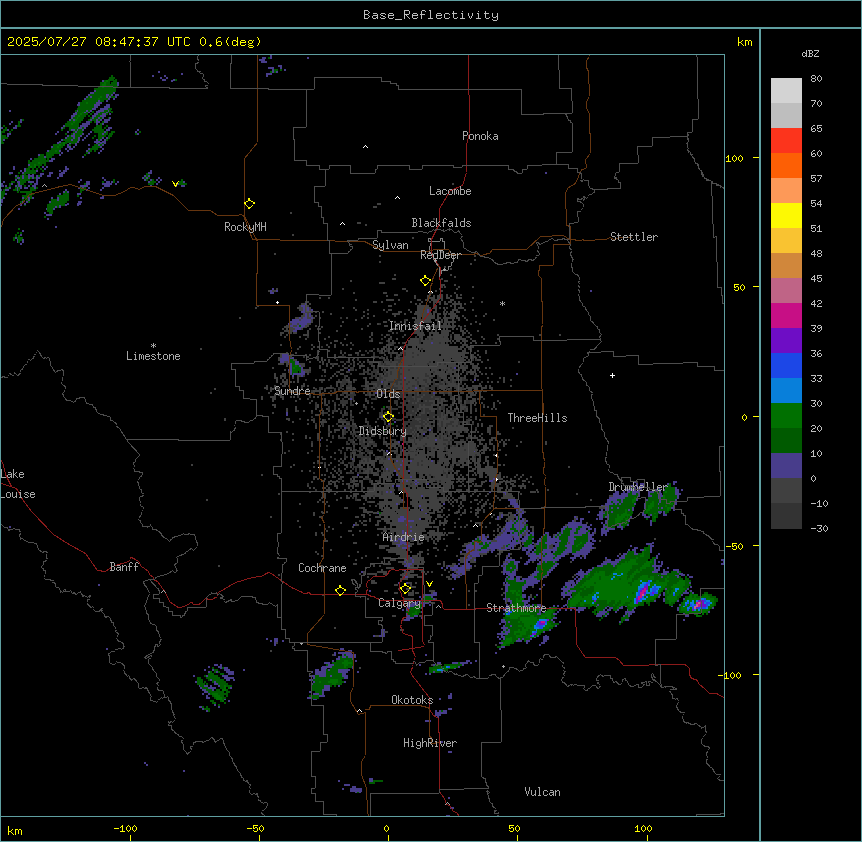Viewport: 862px width, 842px height.
Task: Click the yellow diamond marker above Calgary label
Action: tap(405, 589)
